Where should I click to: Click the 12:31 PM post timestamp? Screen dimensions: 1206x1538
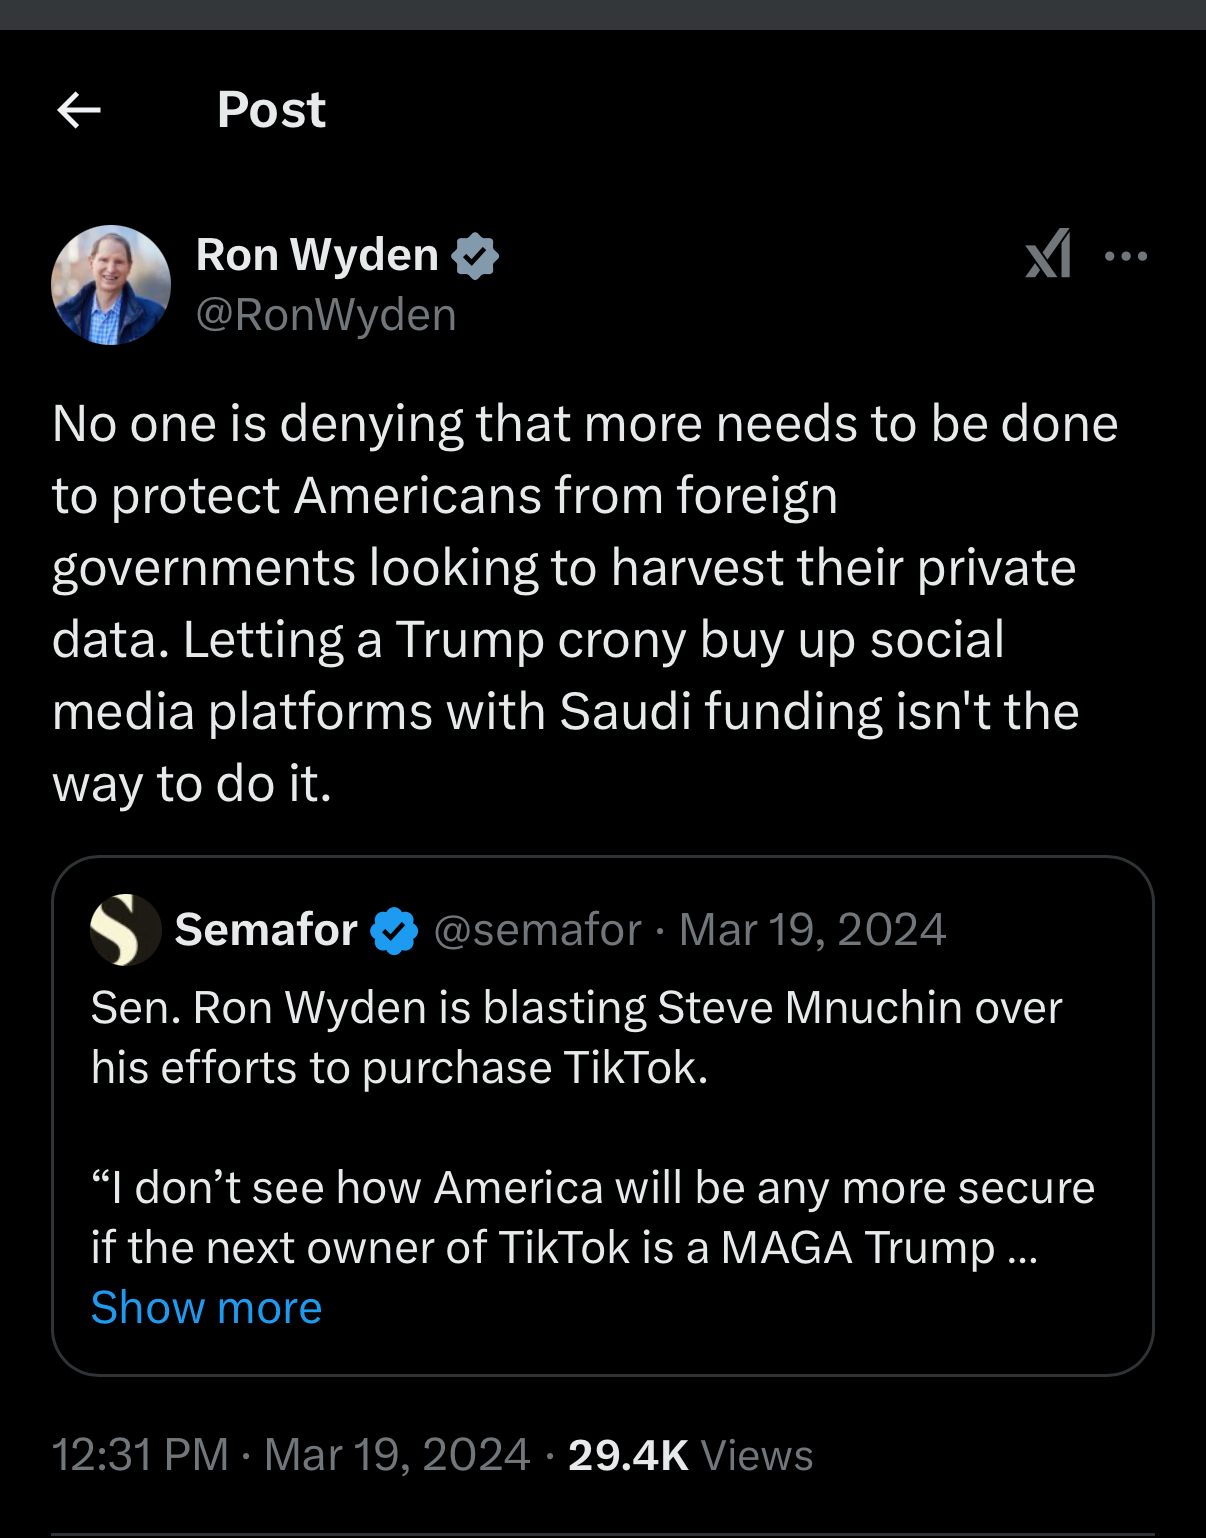tap(140, 1455)
